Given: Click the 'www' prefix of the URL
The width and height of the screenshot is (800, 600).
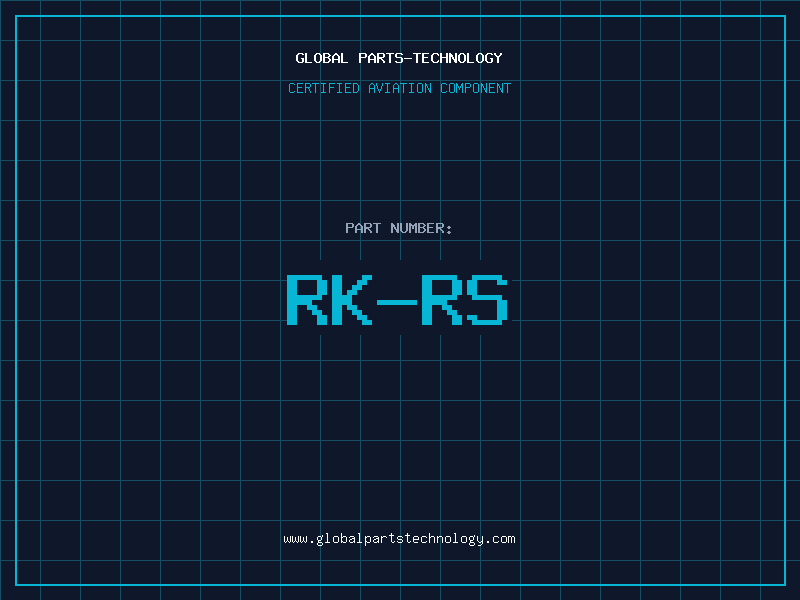Looking at the screenshot, I should 295,539.
